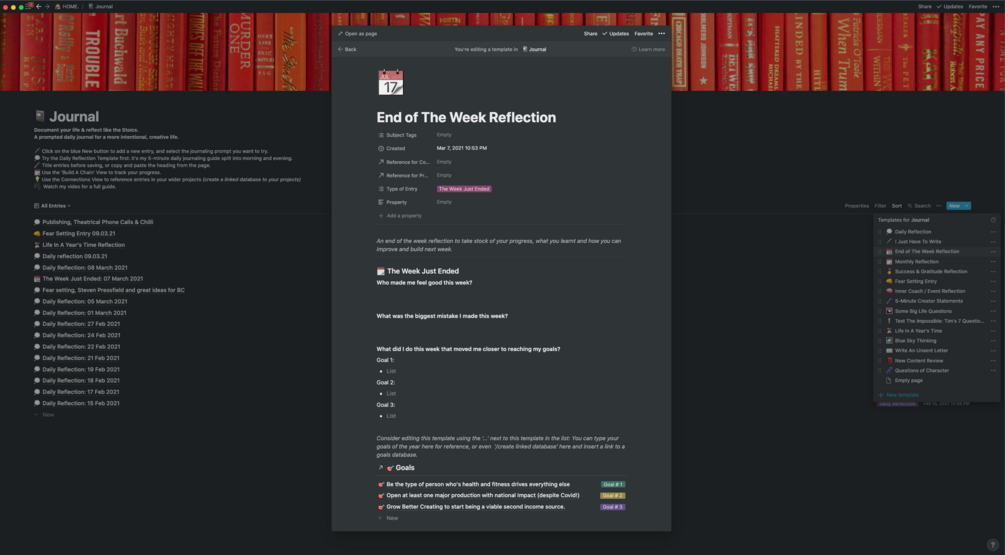Click the Sort option in toolbar
Image resolution: width=1005 pixels, height=555 pixels.
(897, 206)
